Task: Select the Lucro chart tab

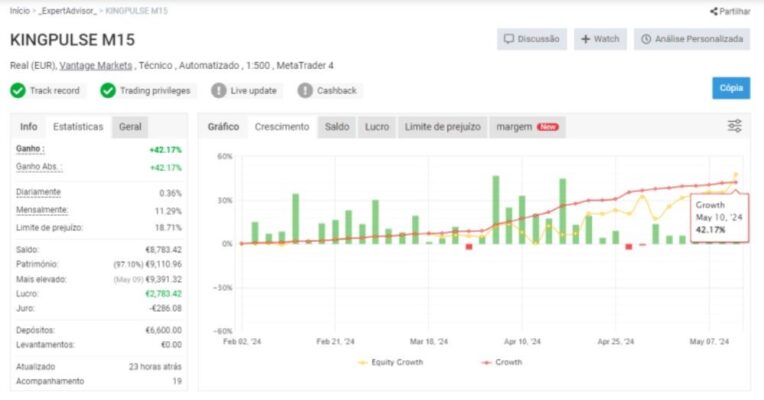Action: (x=377, y=127)
